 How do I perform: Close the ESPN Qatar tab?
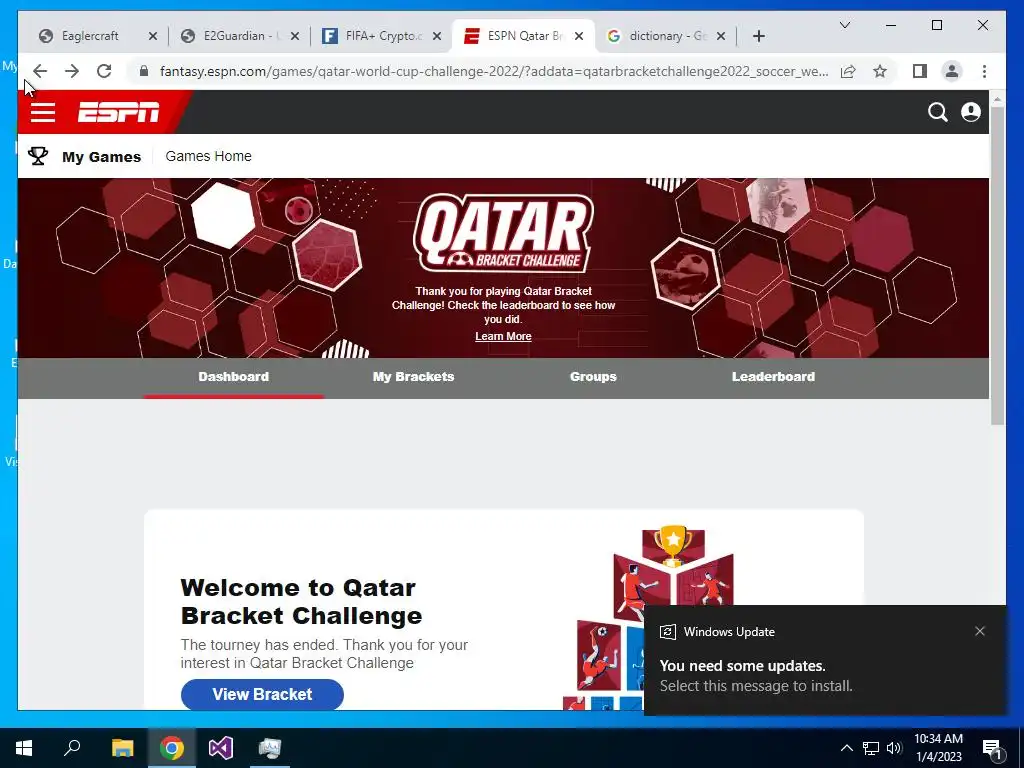579,36
